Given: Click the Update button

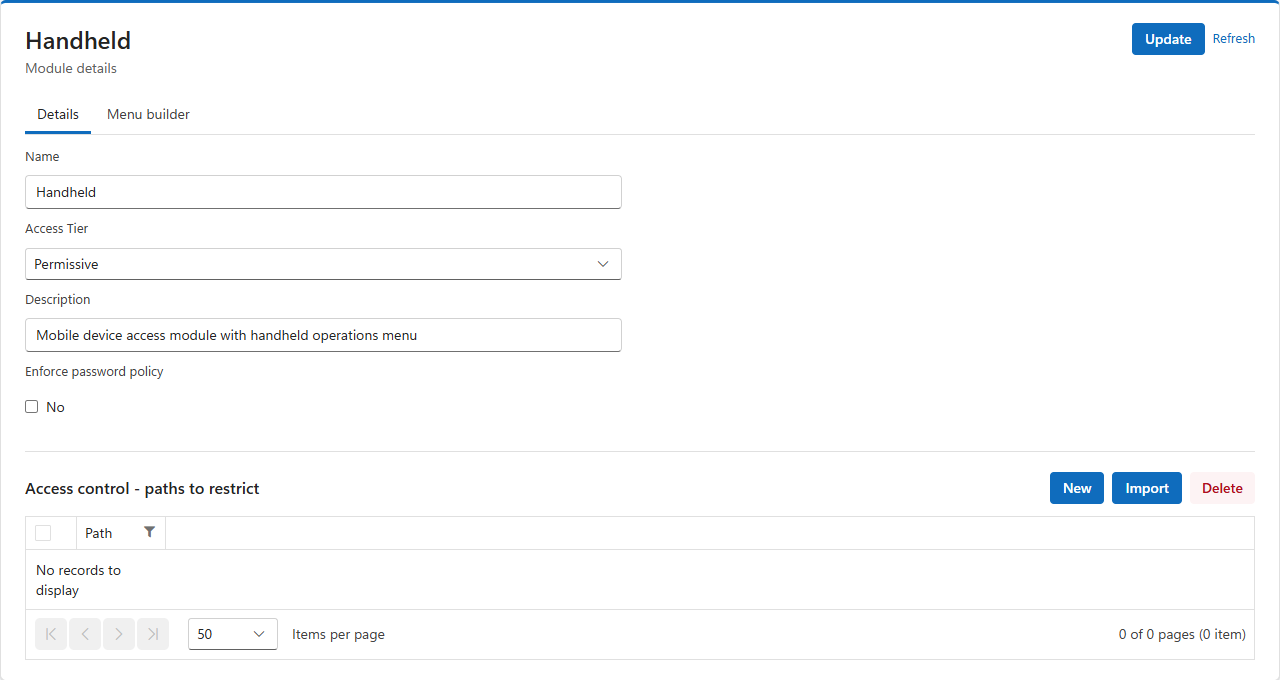Looking at the screenshot, I should [x=1168, y=39].
